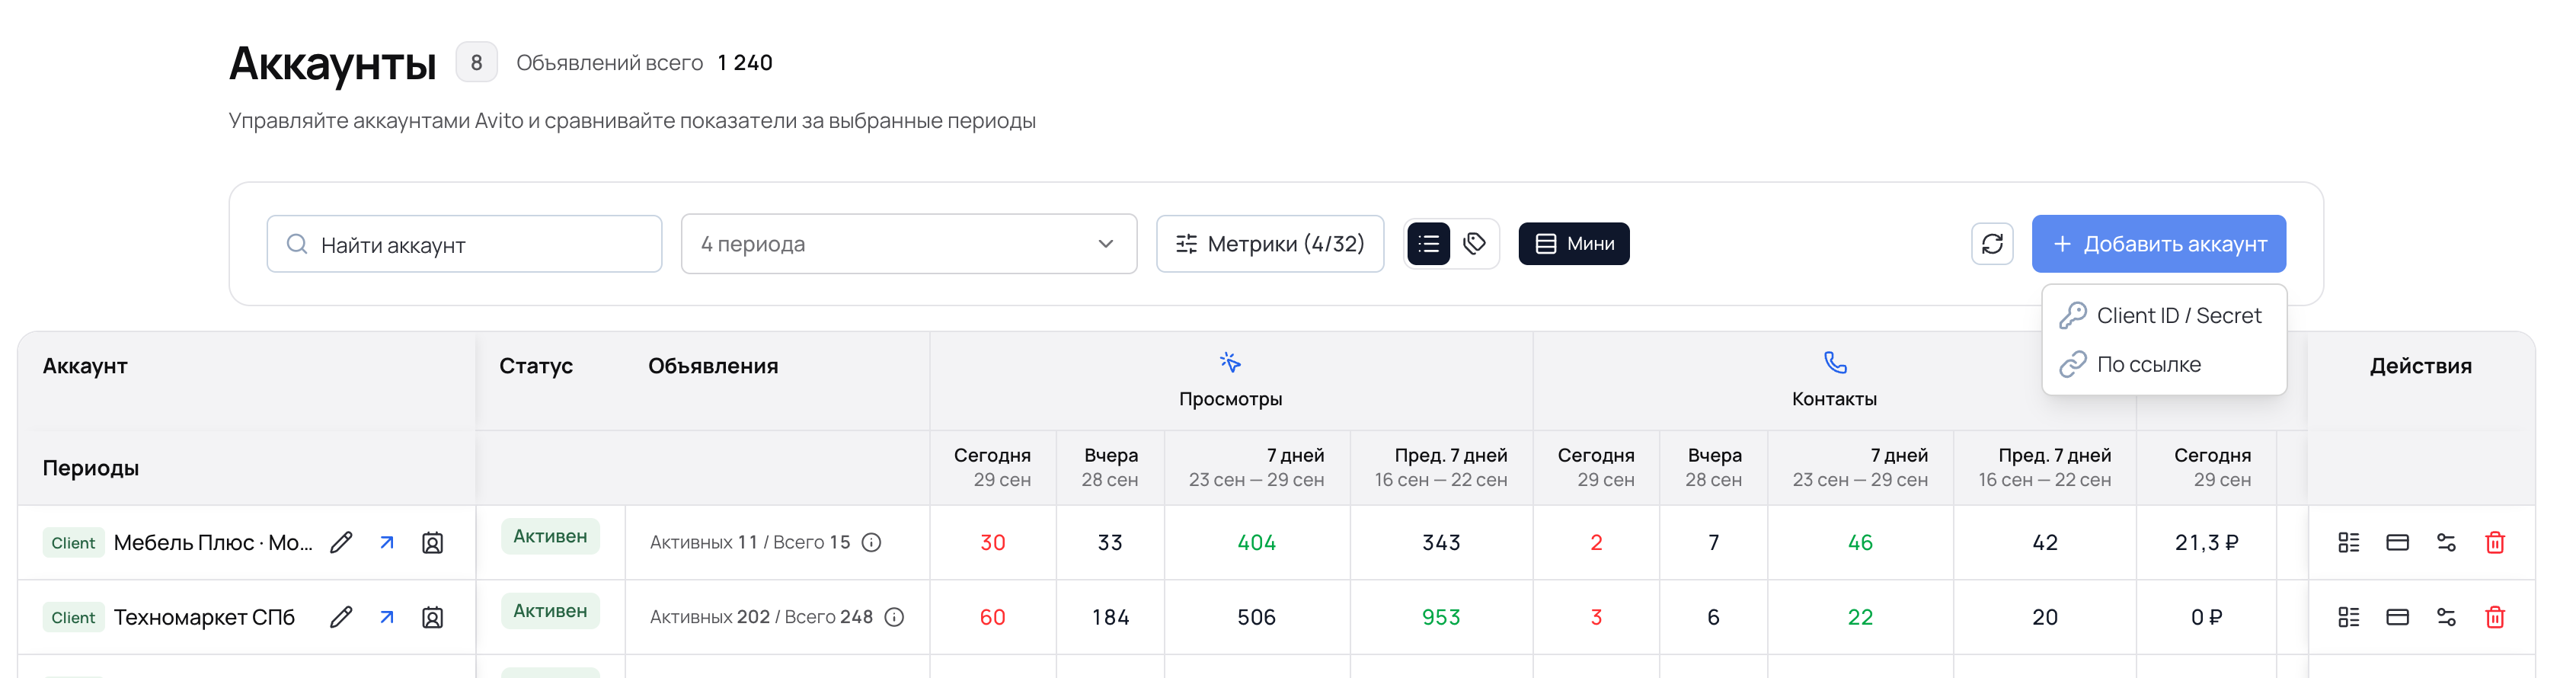Viewport: 2576px width, 678px height.
Task: Delete the Мебель Плюс account
Action: point(2495,542)
